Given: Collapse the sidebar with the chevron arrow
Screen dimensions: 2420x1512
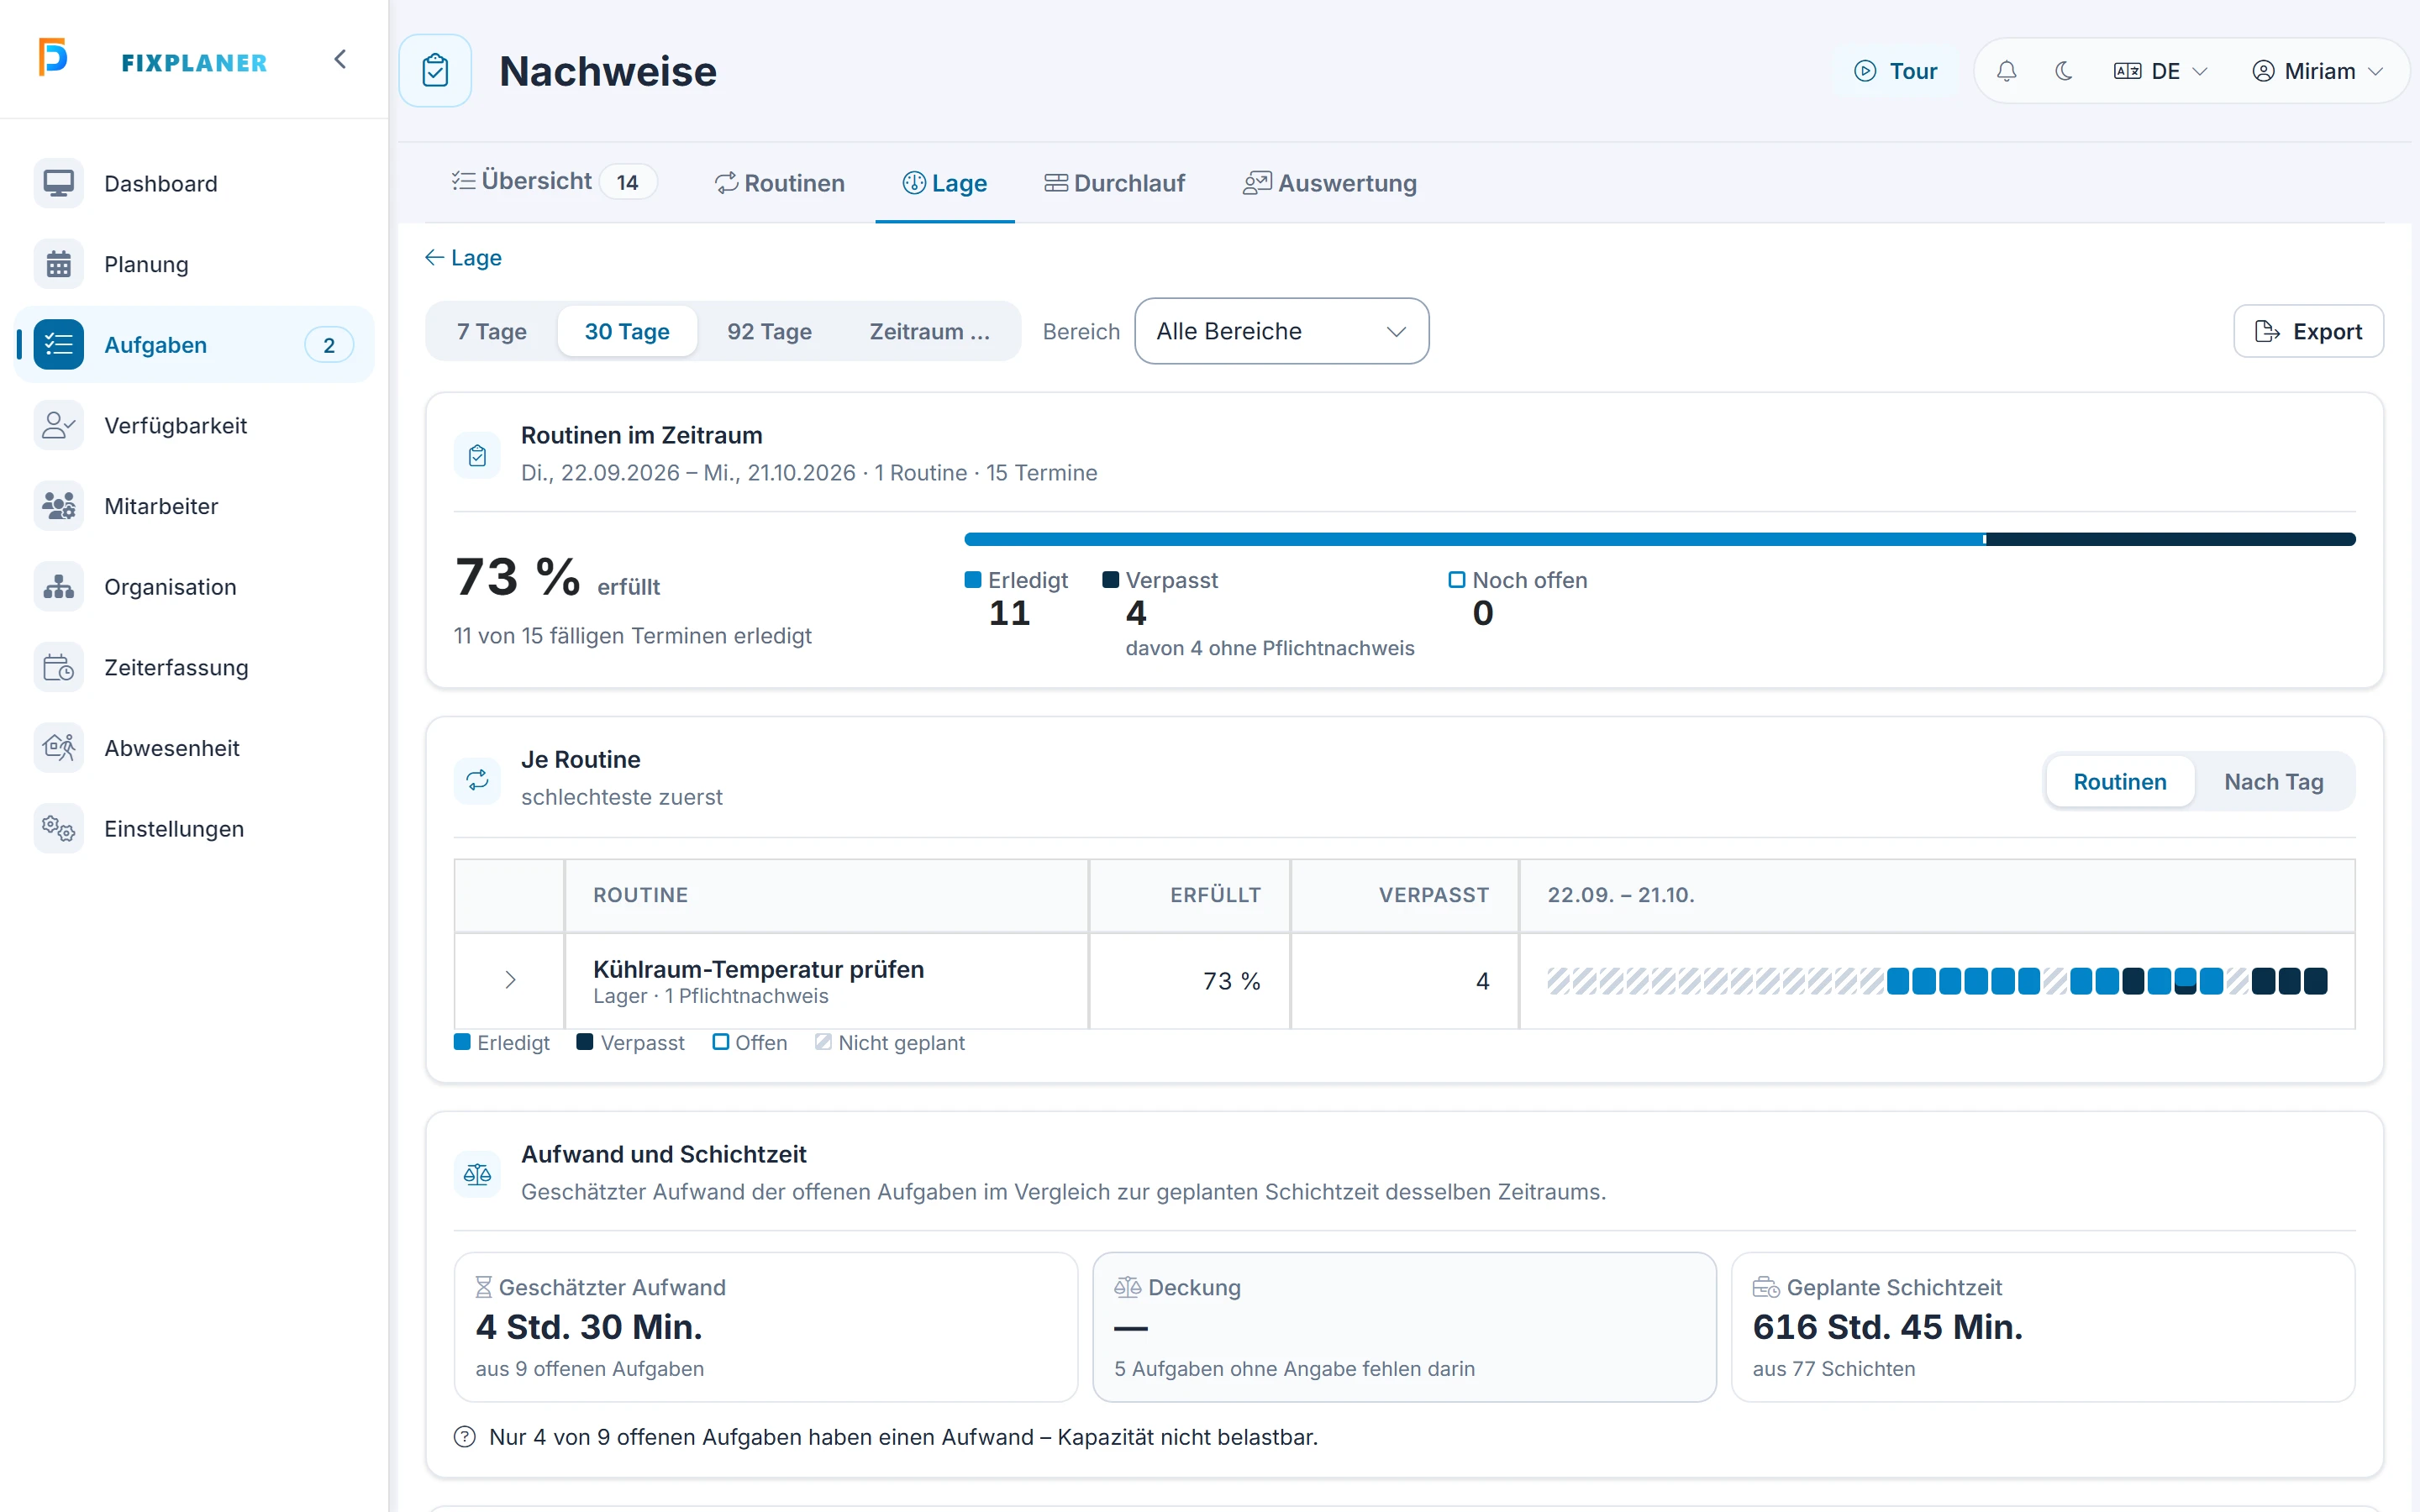Looking at the screenshot, I should (x=340, y=59).
